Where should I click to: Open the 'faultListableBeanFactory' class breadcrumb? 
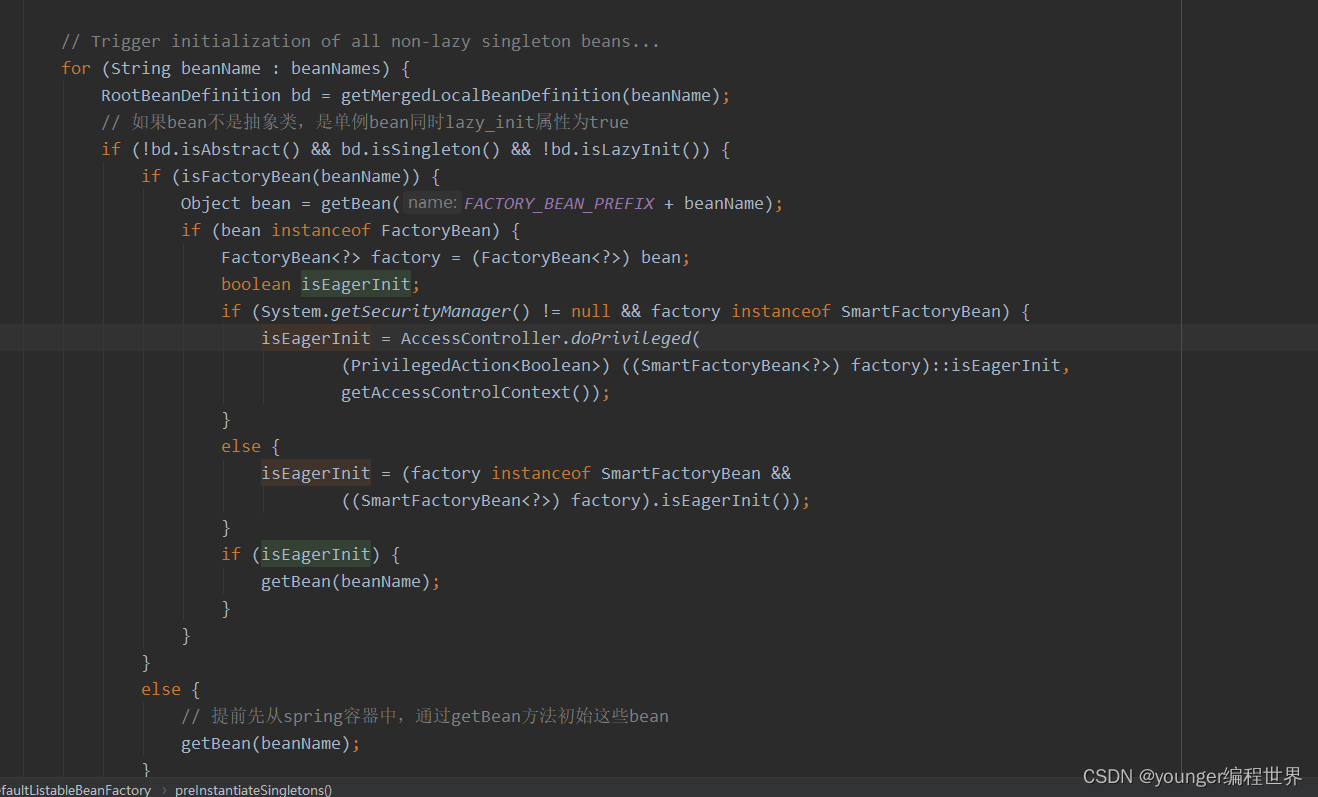(x=76, y=789)
